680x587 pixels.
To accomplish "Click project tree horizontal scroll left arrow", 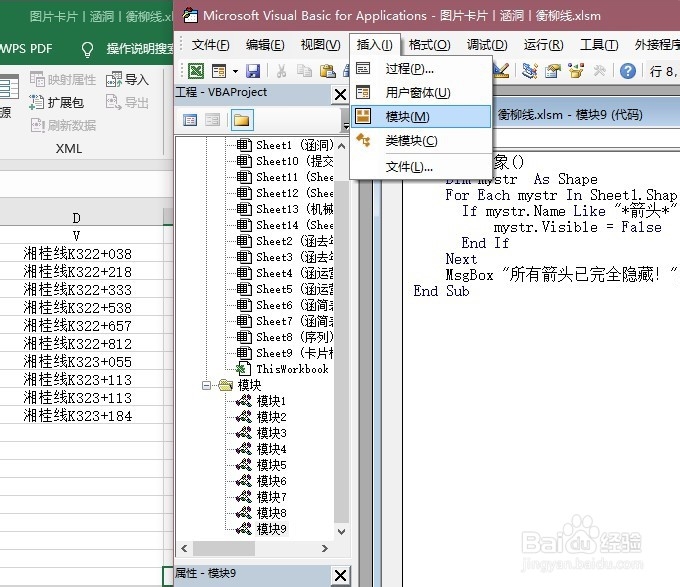I will 184,548.
